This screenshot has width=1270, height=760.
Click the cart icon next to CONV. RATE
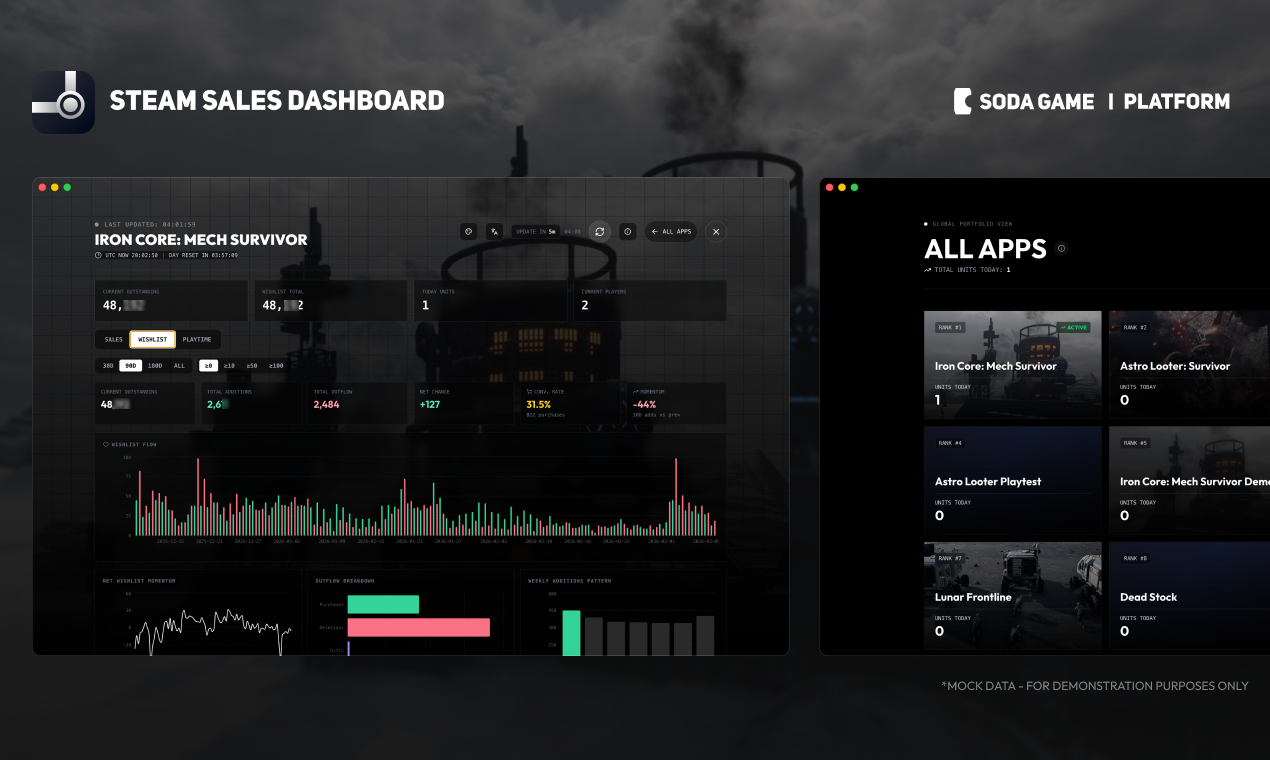(527, 392)
